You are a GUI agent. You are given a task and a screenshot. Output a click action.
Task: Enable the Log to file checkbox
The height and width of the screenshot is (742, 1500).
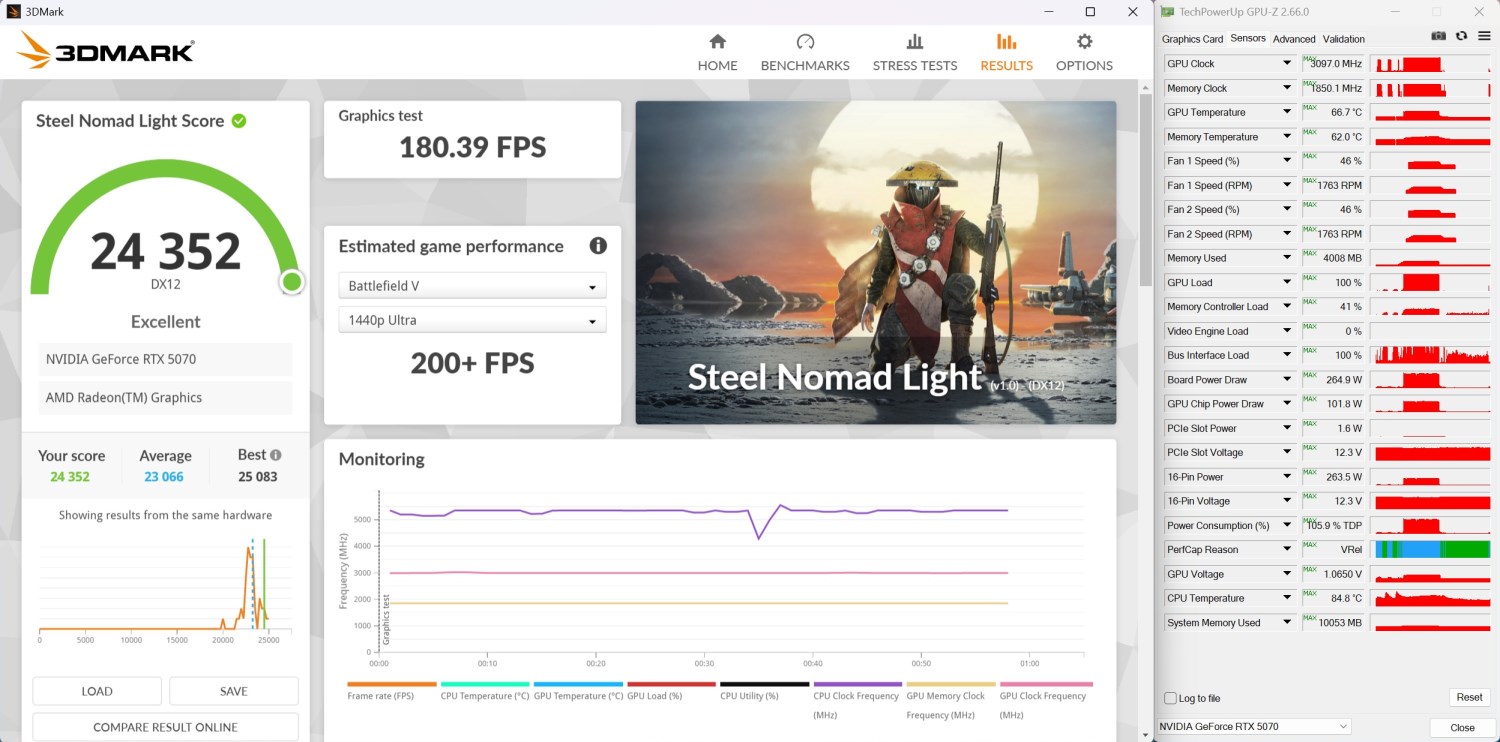(1171, 698)
